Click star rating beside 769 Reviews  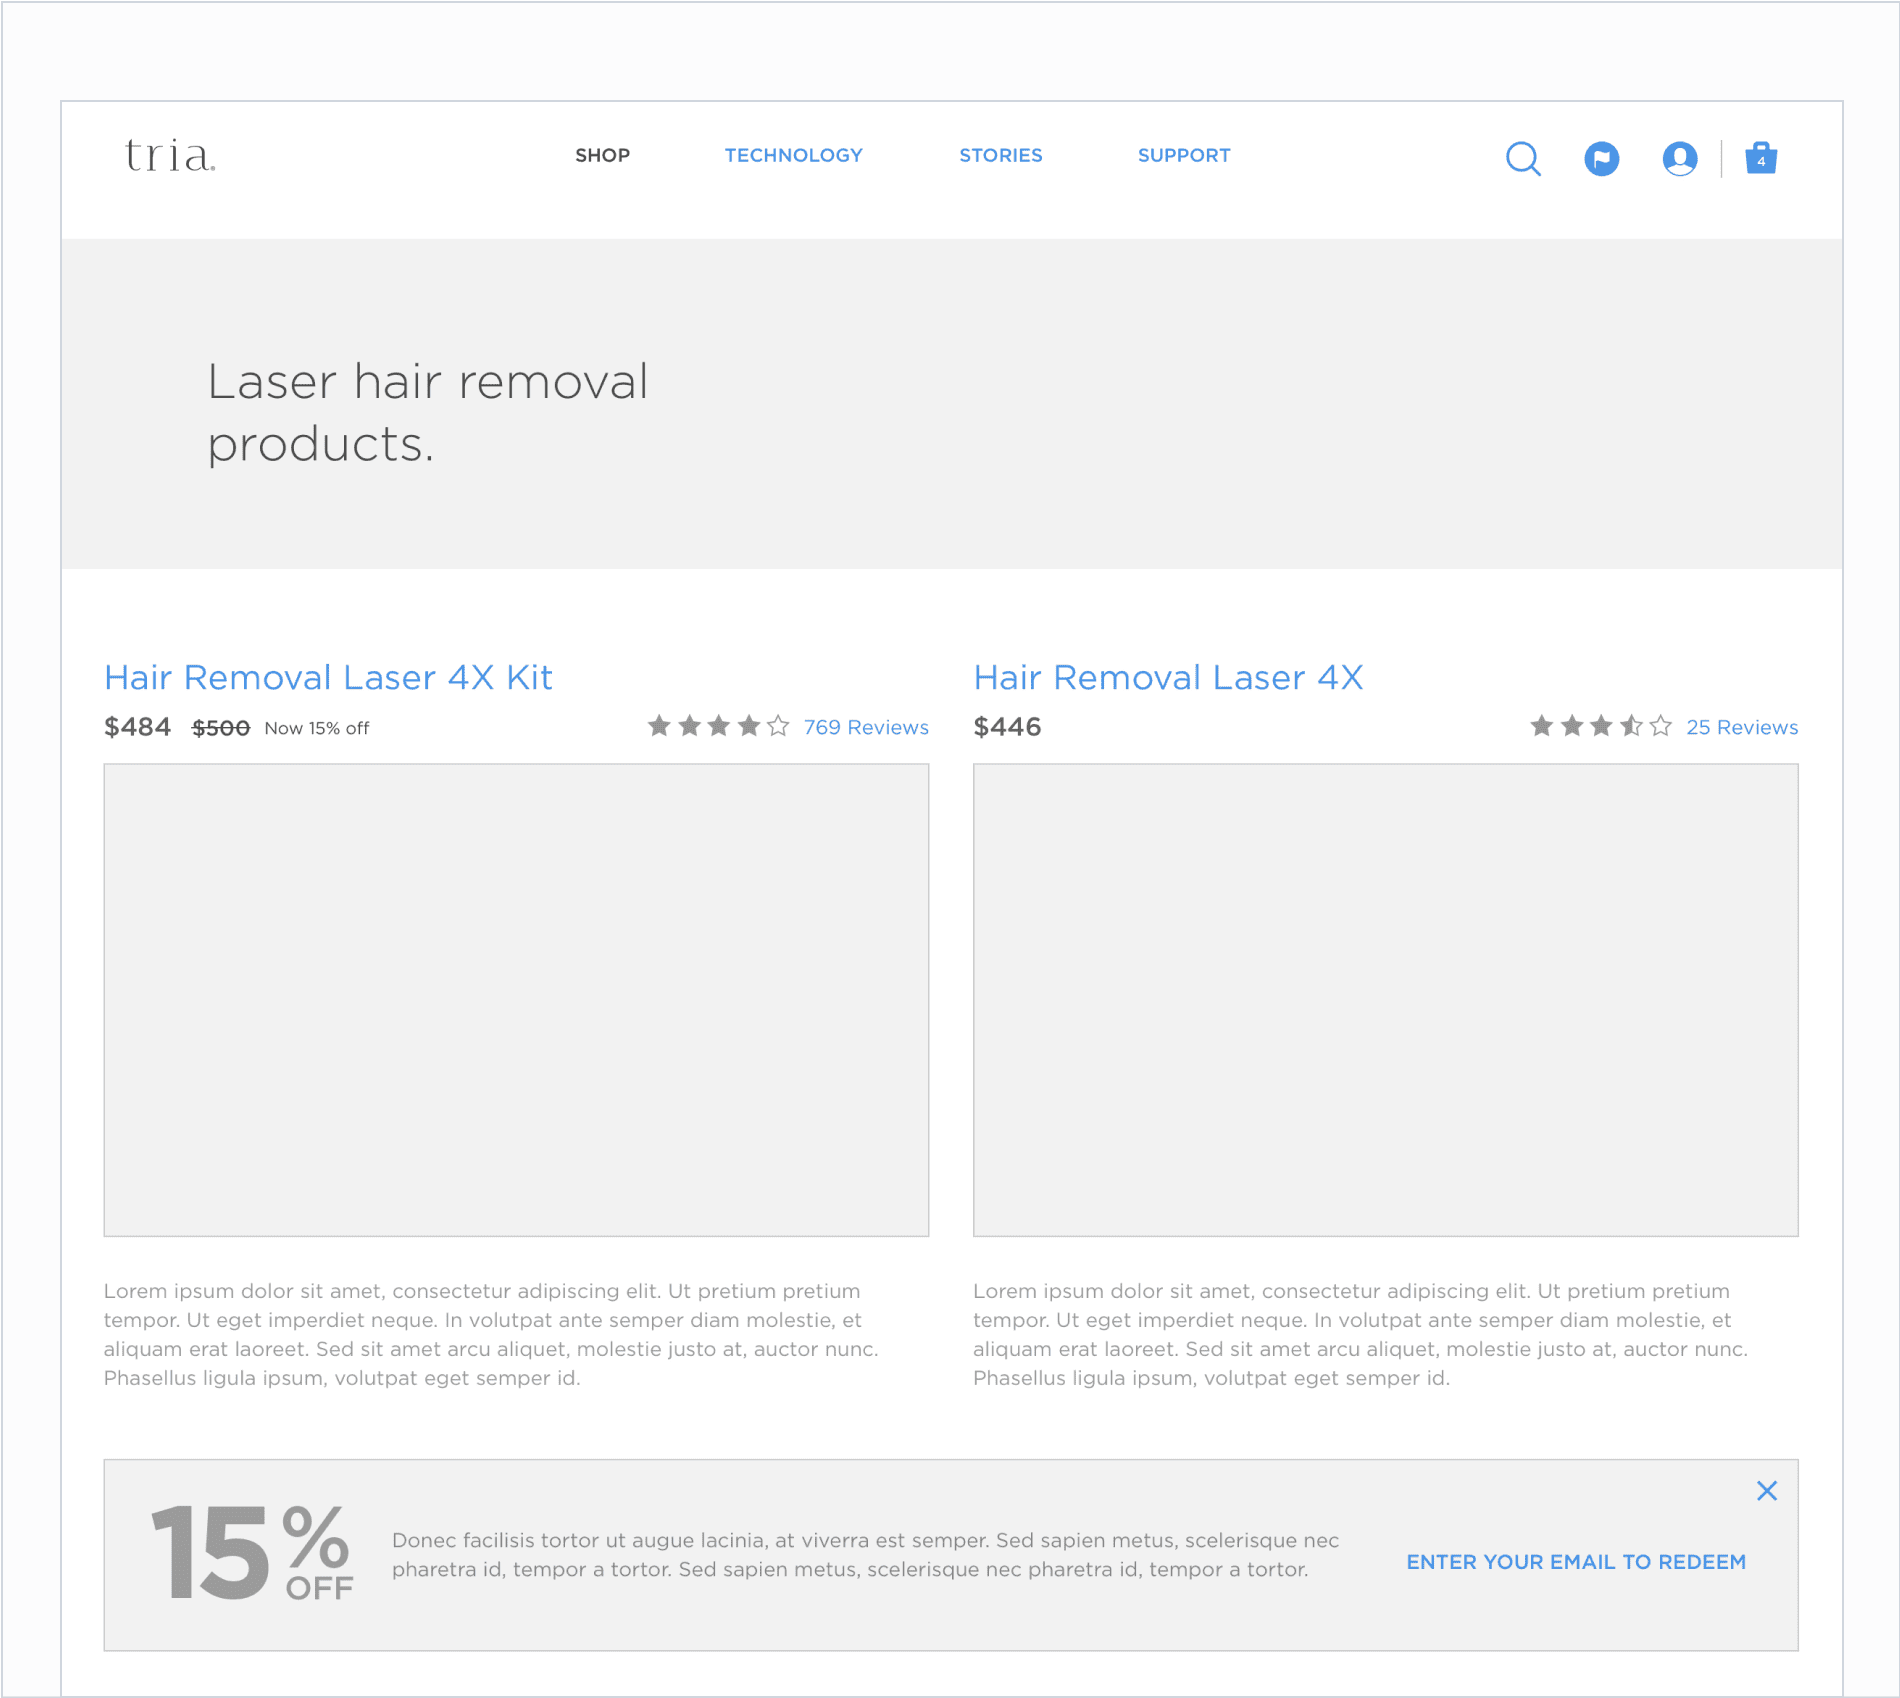[x=718, y=726]
